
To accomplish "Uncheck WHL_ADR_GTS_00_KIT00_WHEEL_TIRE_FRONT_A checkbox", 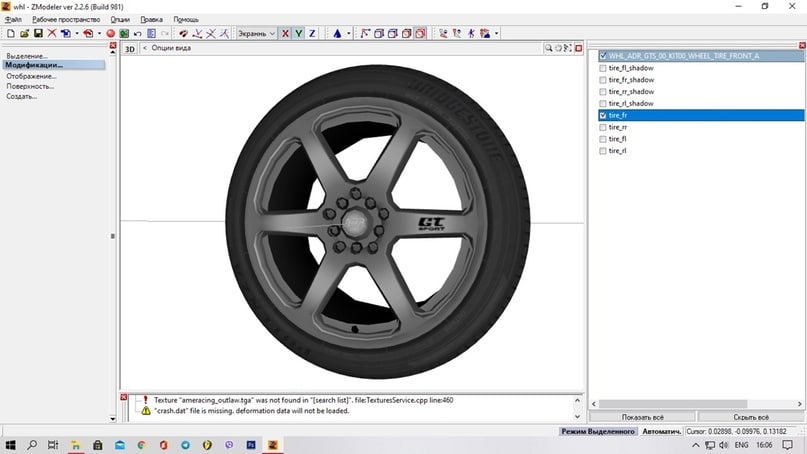I will pos(603,56).
